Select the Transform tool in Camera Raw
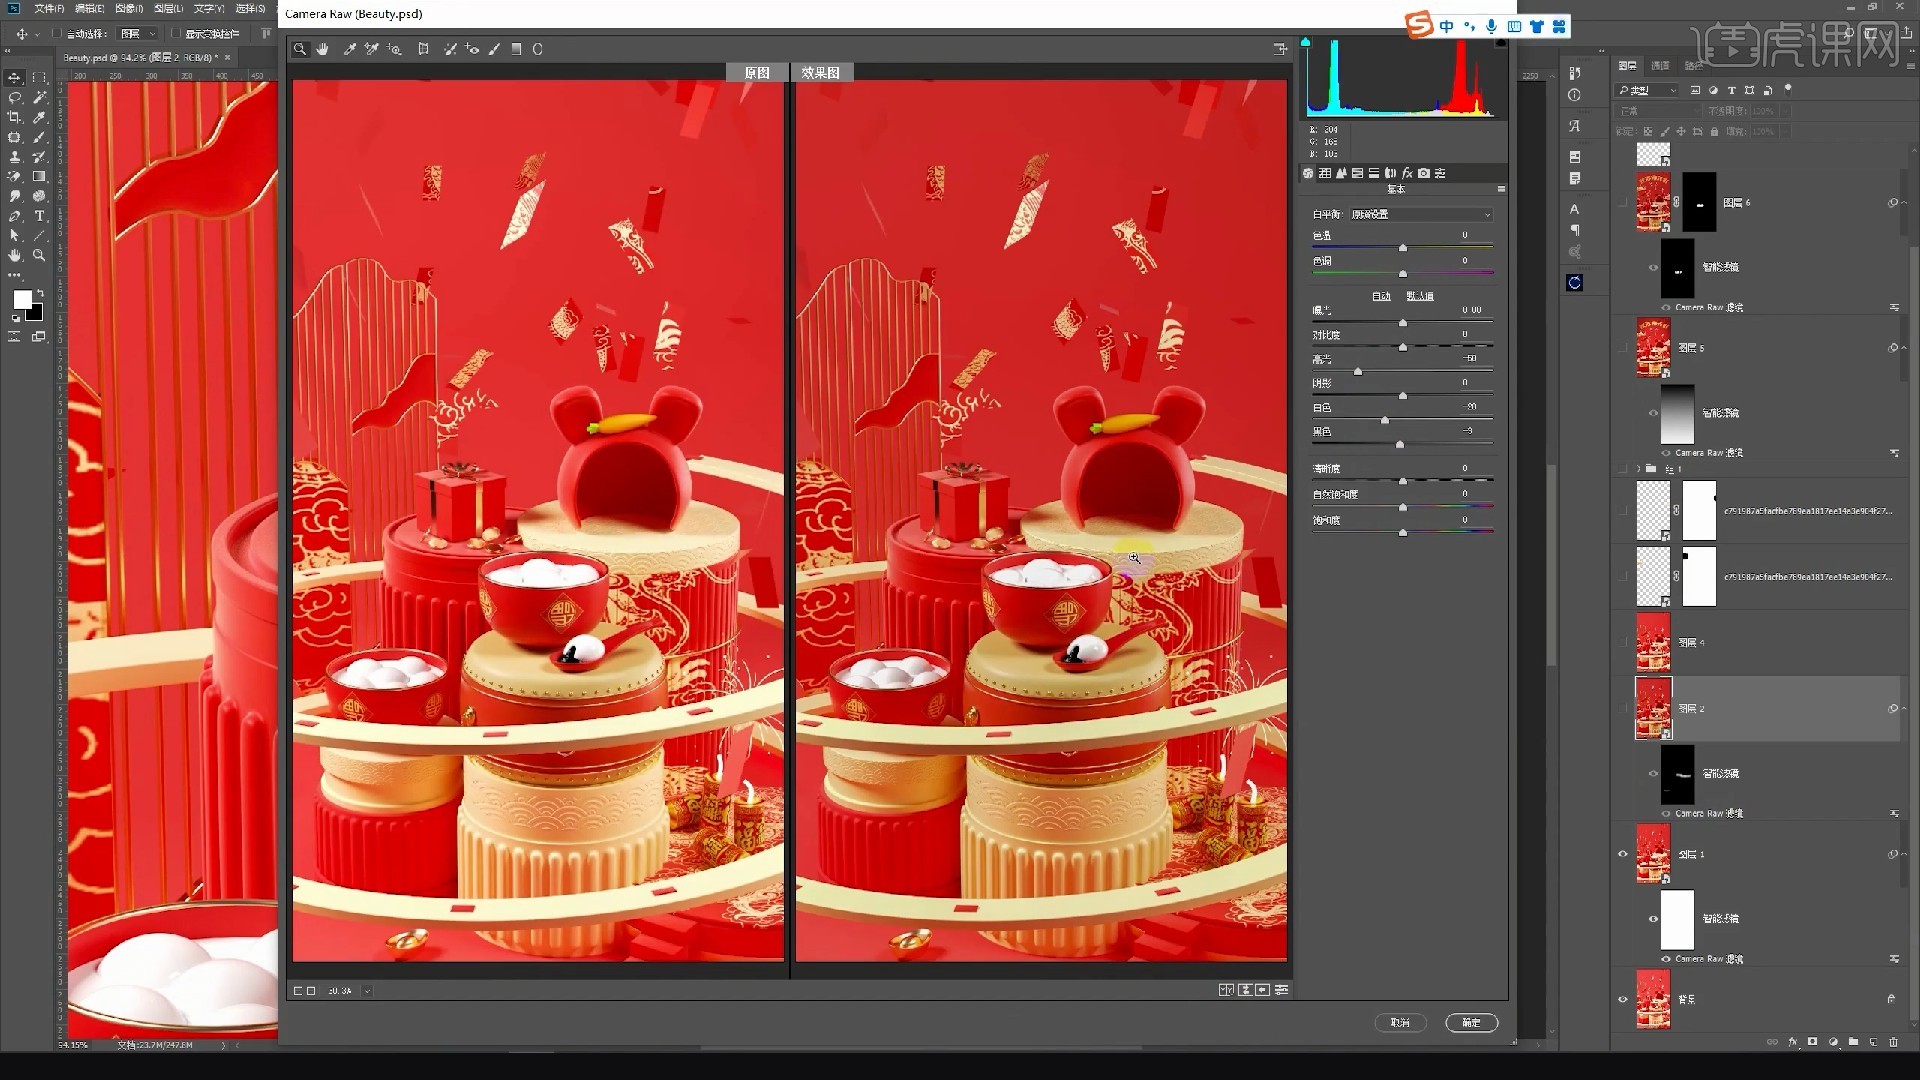Image resolution: width=1920 pixels, height=1080 pixels. (x=423, y=49)
